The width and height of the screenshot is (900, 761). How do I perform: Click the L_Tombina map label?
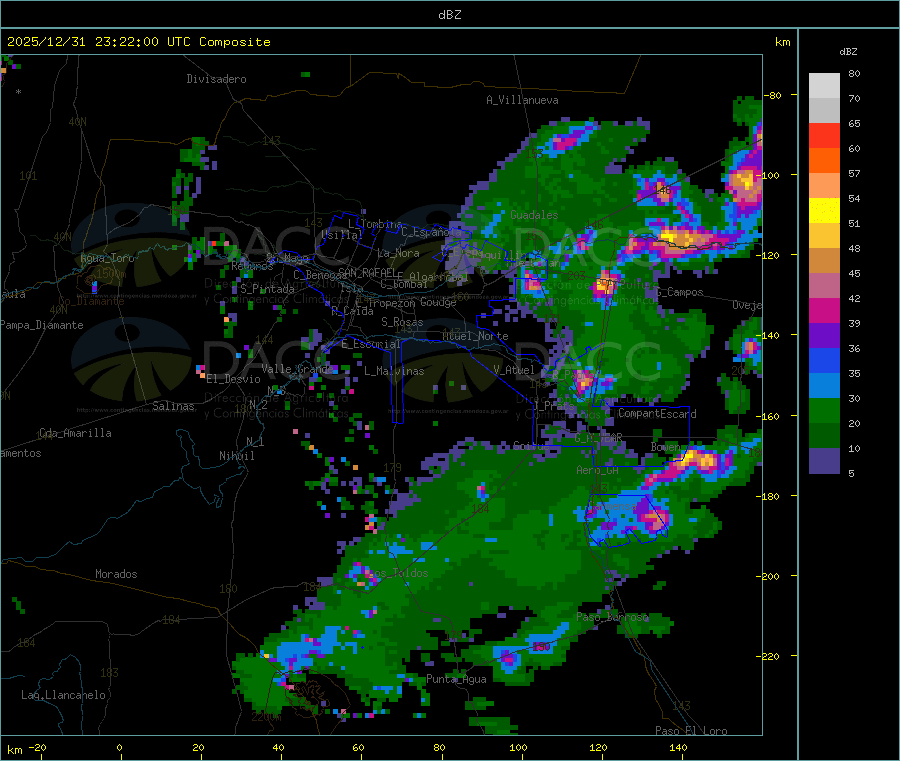(375, 224)
